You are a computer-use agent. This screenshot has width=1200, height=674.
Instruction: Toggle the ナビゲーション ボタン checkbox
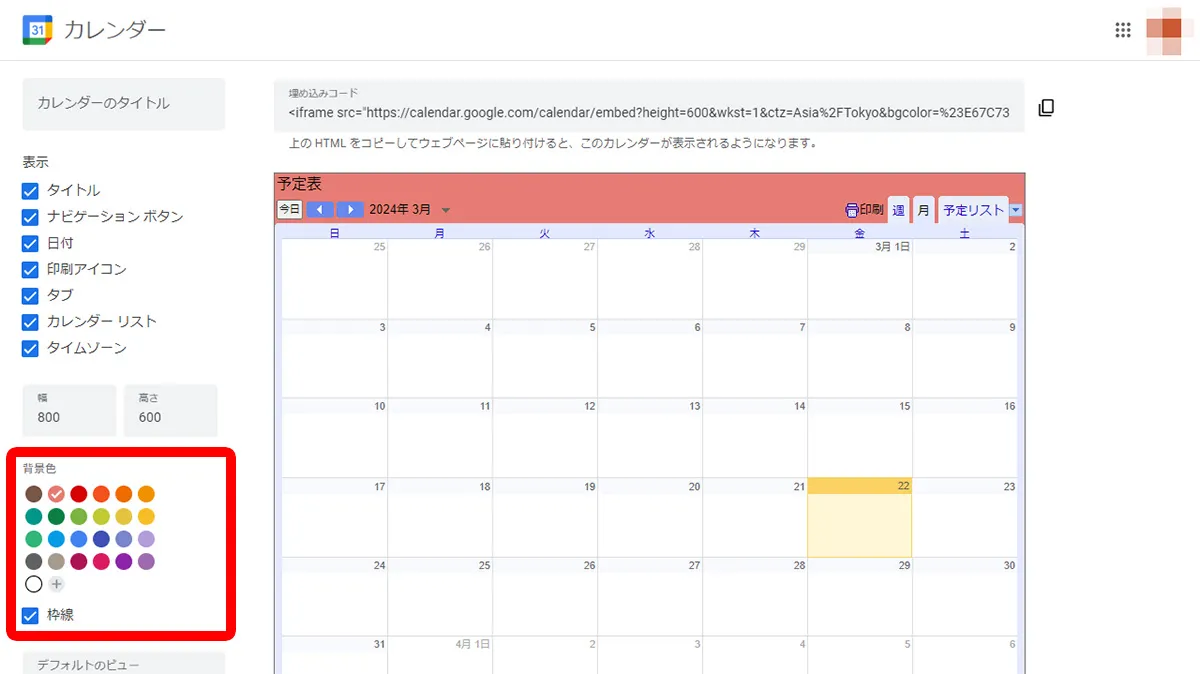30,217
